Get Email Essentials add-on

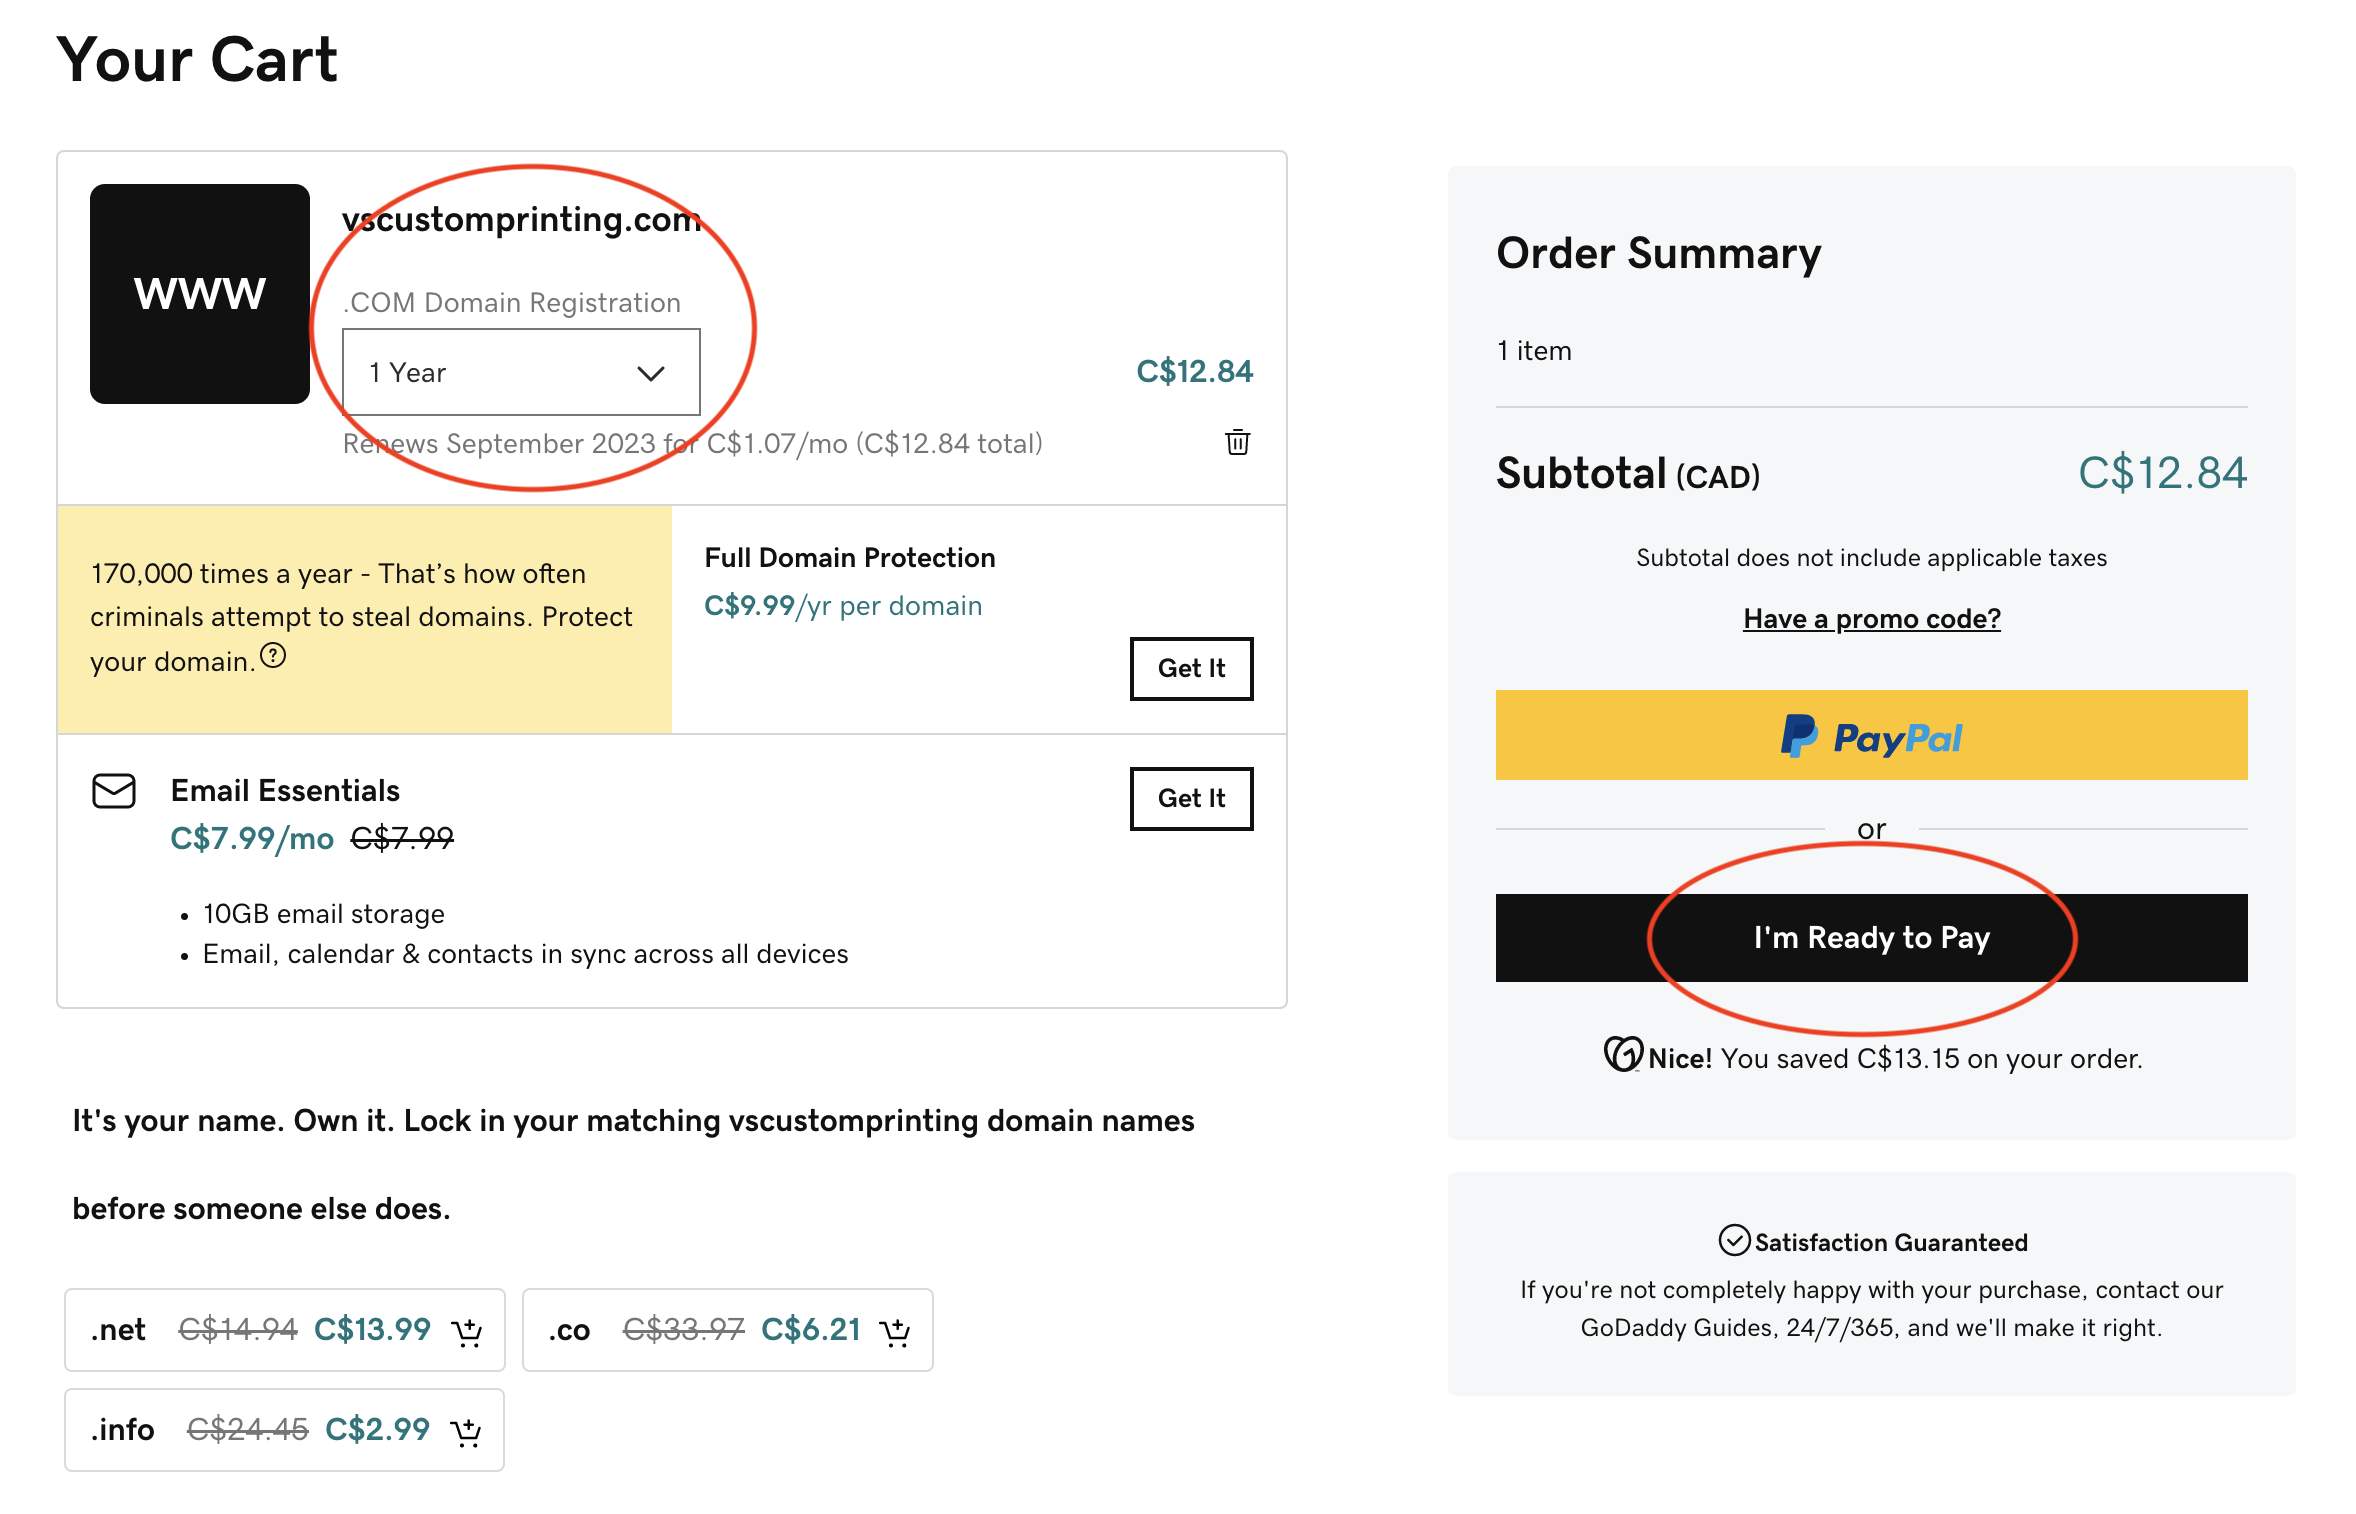(x=1191, y=798)
